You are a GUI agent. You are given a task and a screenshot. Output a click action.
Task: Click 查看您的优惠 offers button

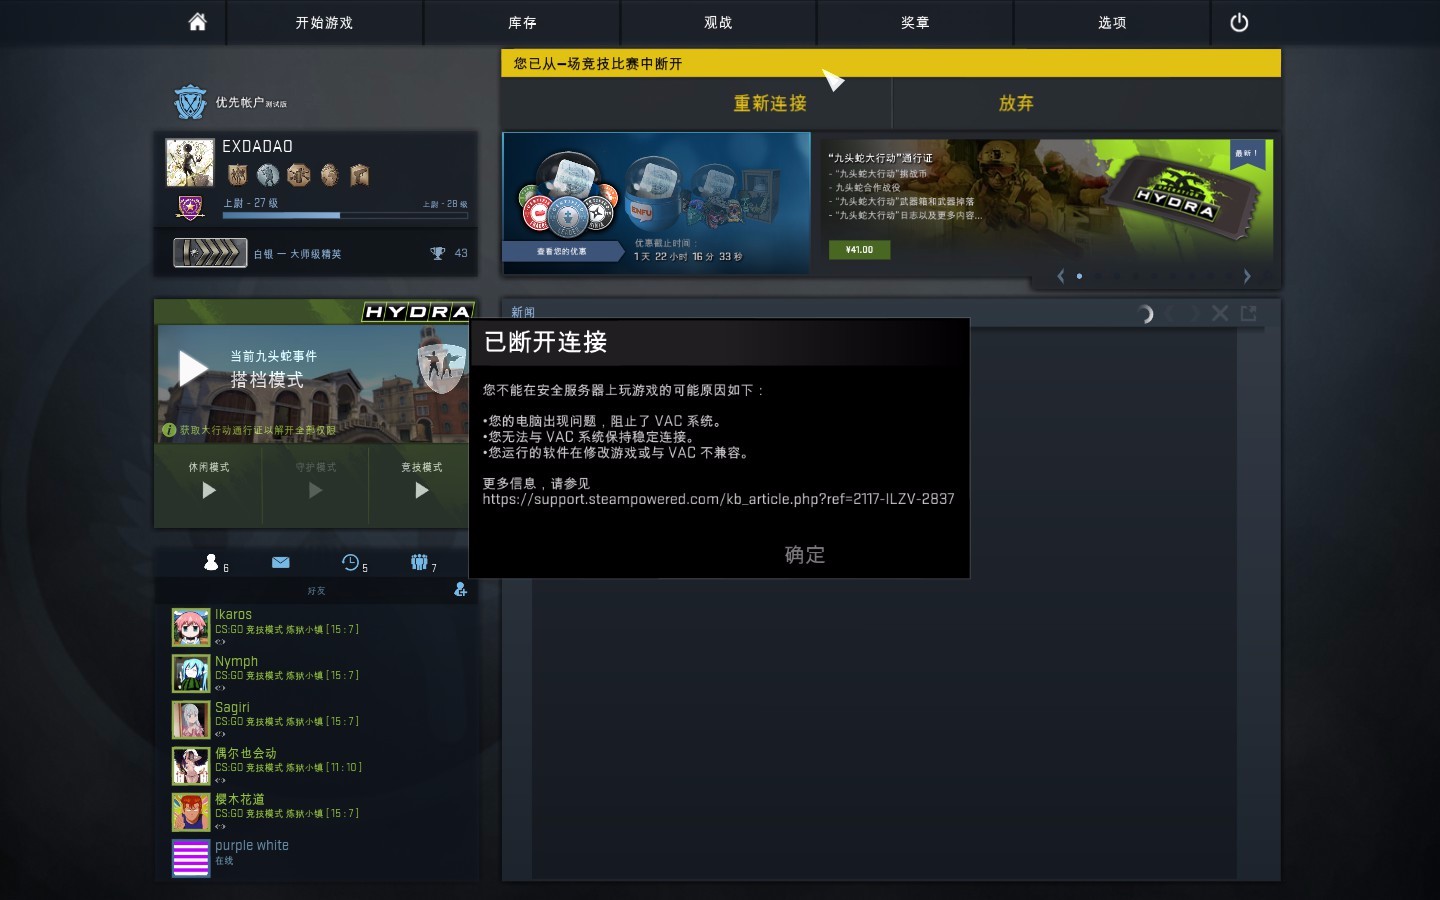(562, 251)
